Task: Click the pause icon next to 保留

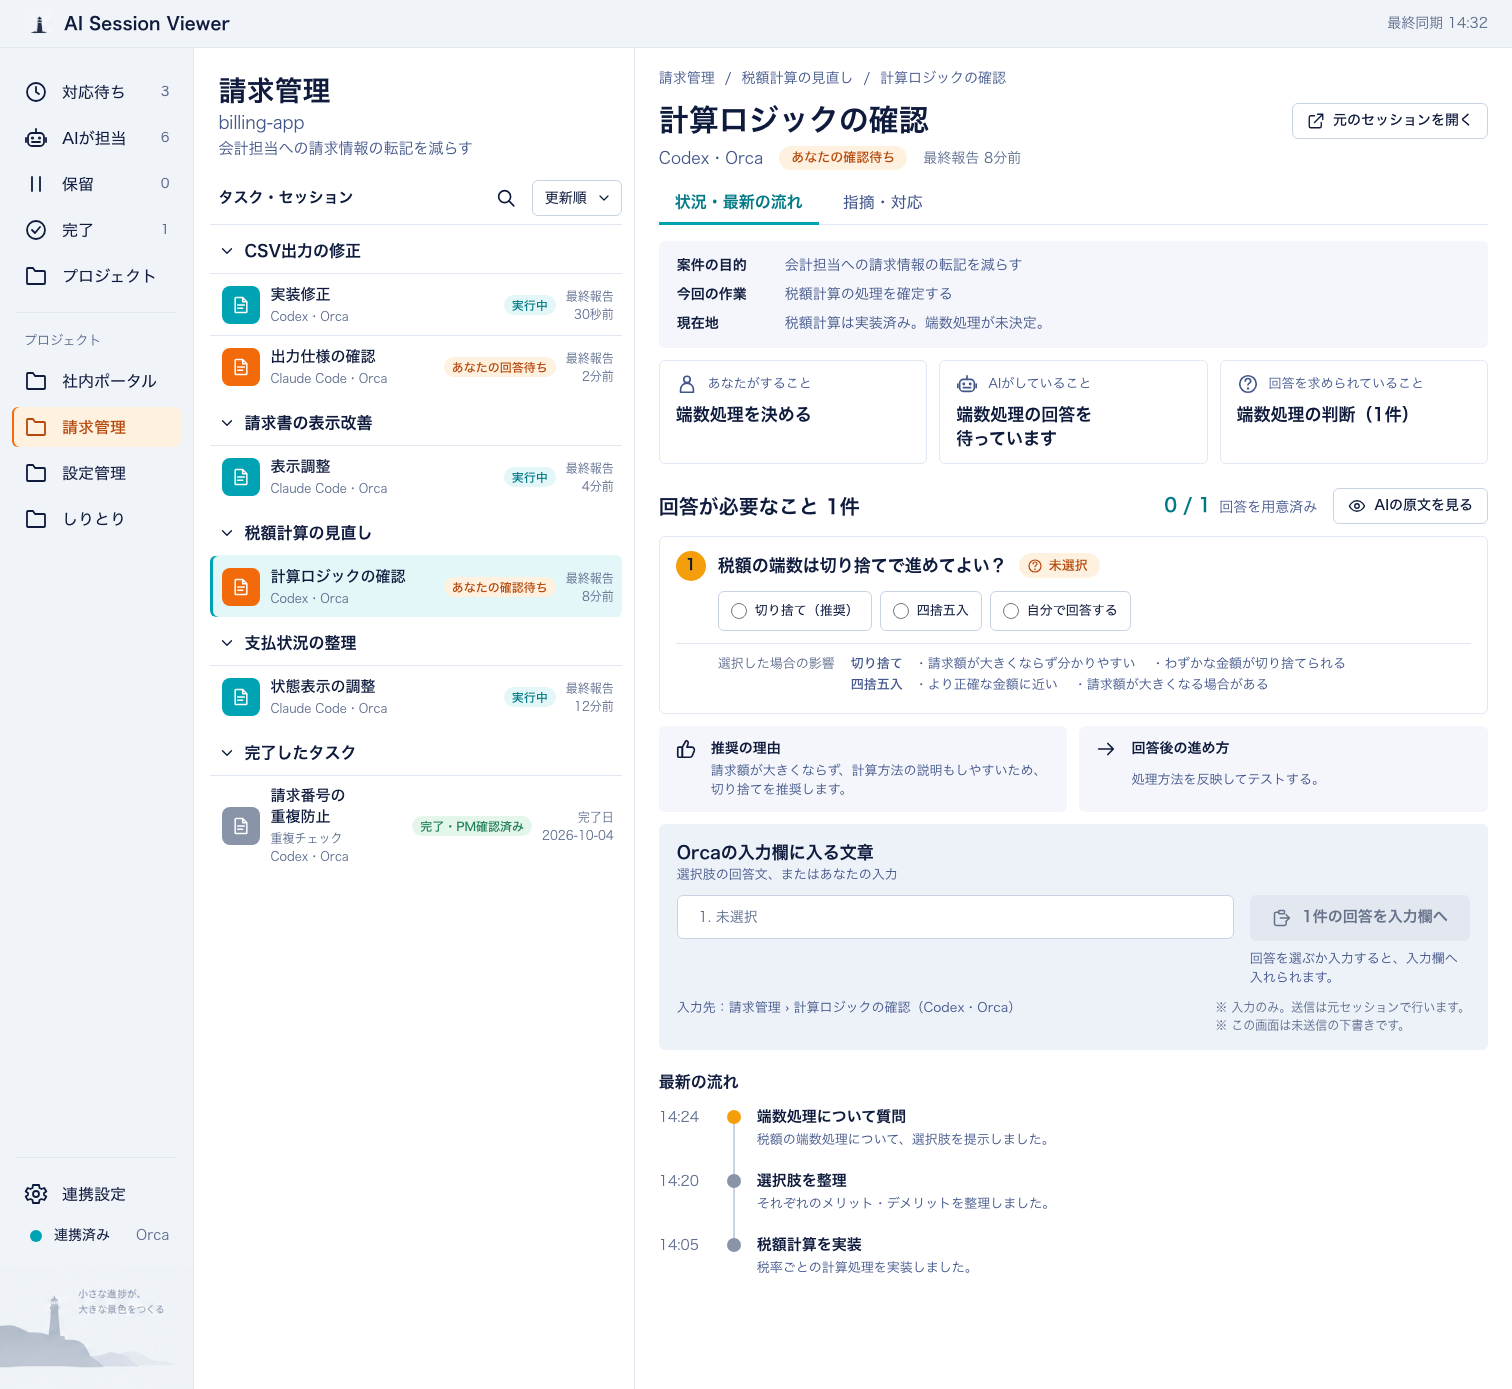Action: pyautogui.click(x=36, y=184)
